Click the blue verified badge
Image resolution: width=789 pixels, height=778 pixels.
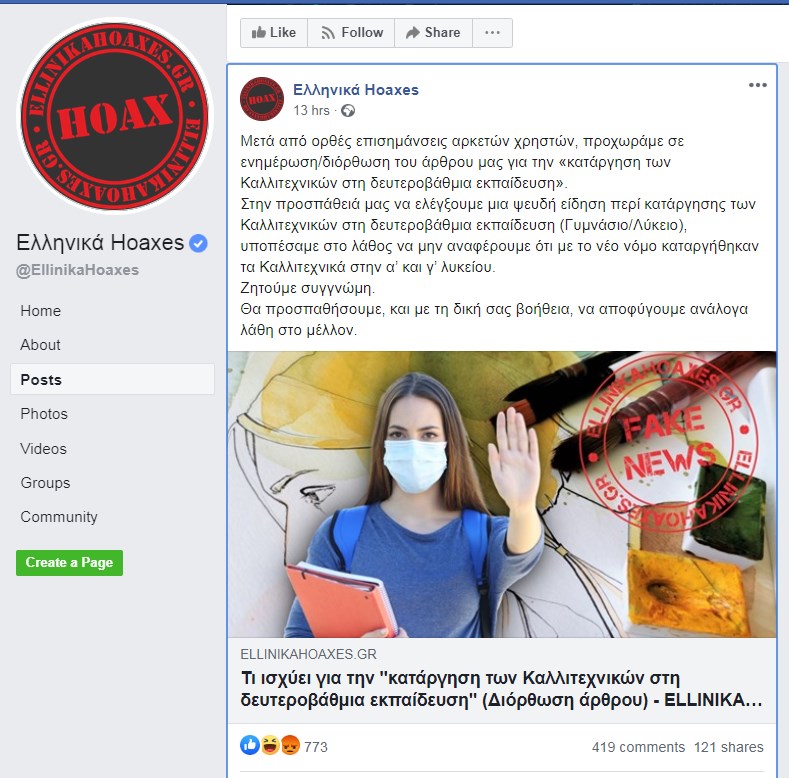198,243
